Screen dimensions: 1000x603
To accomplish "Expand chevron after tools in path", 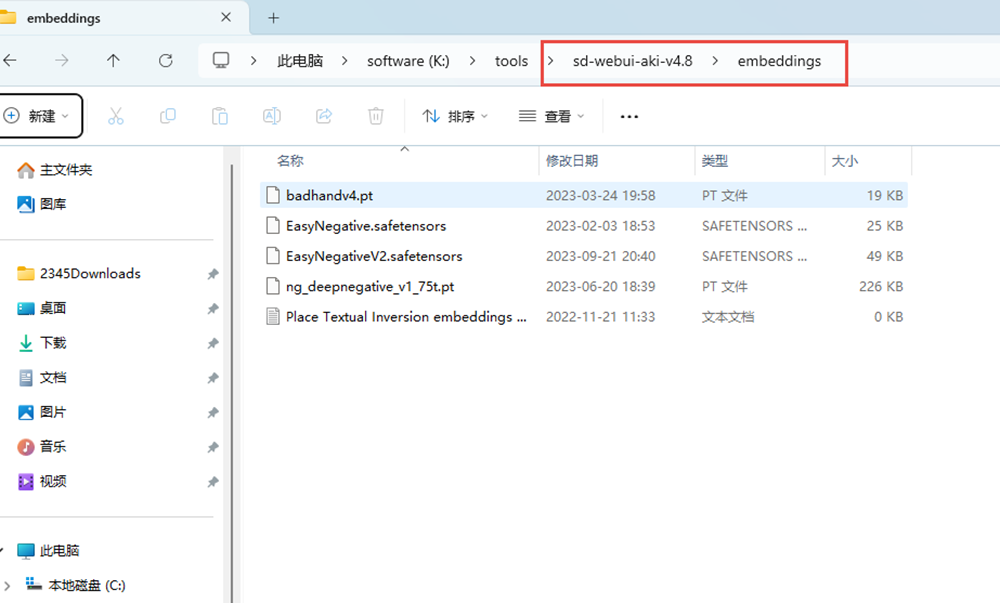I will click(x=550, y=61).
